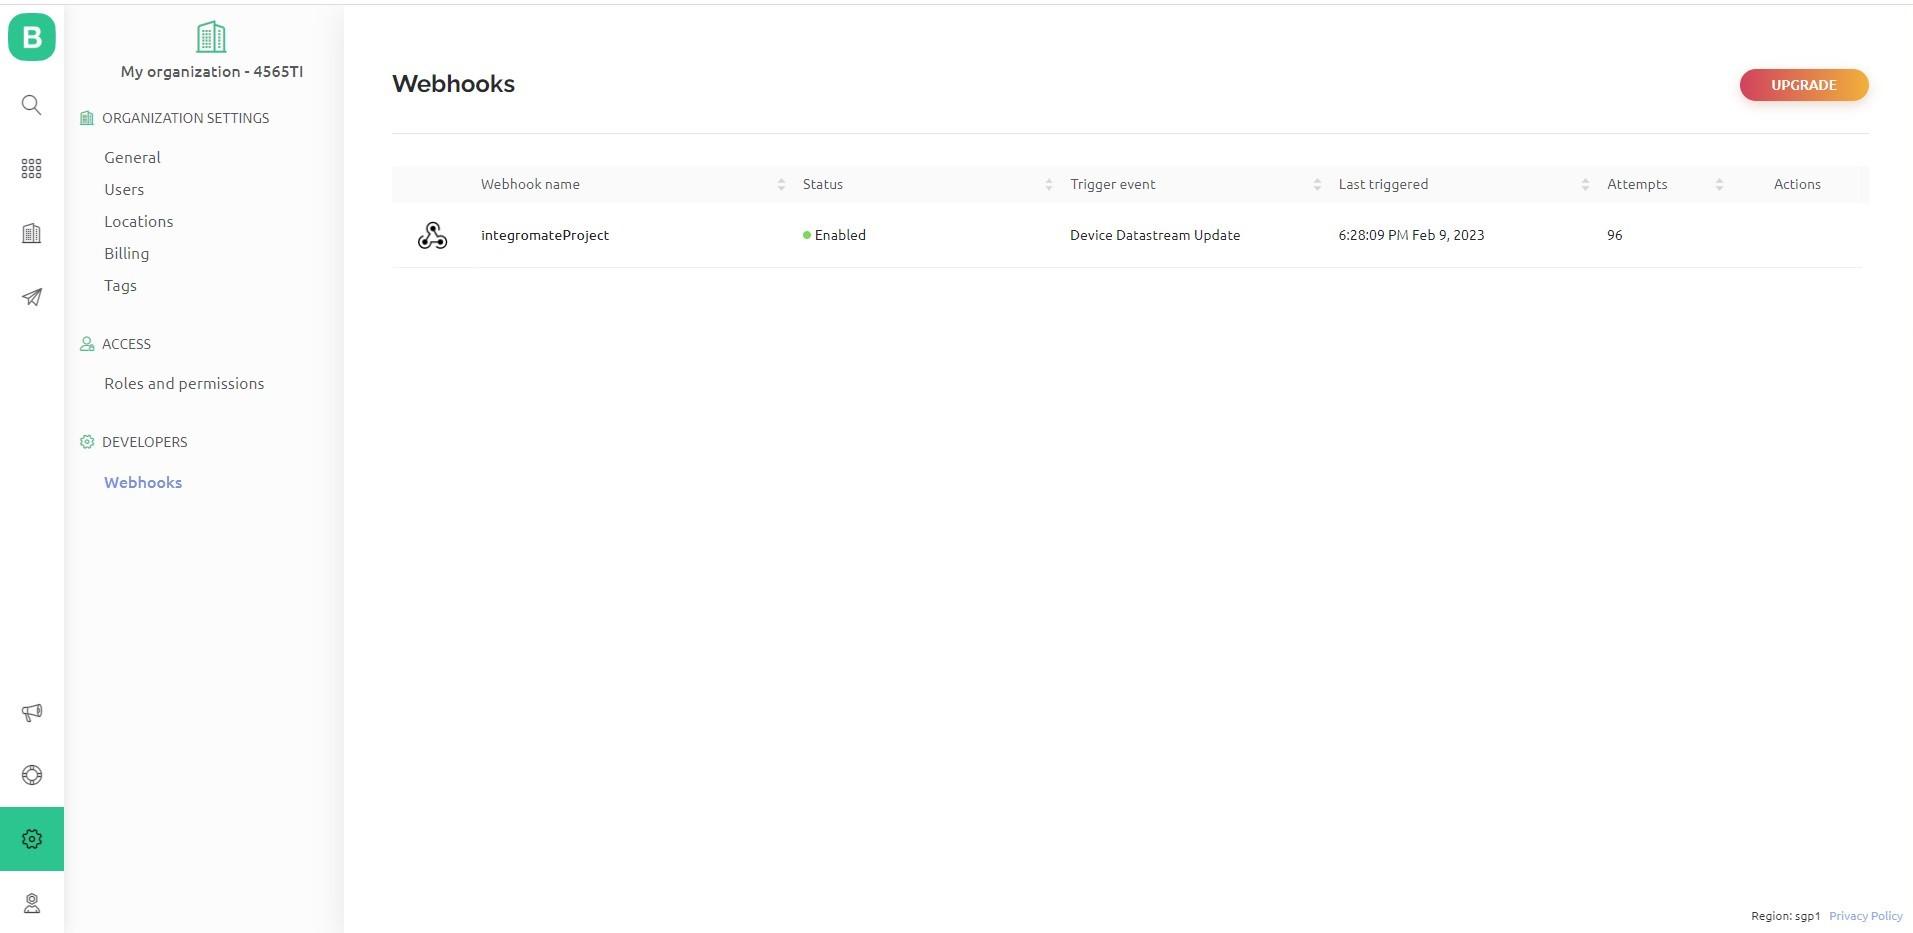
Task: Open the Privacy Policy link
Action: tap(1866, 916)
